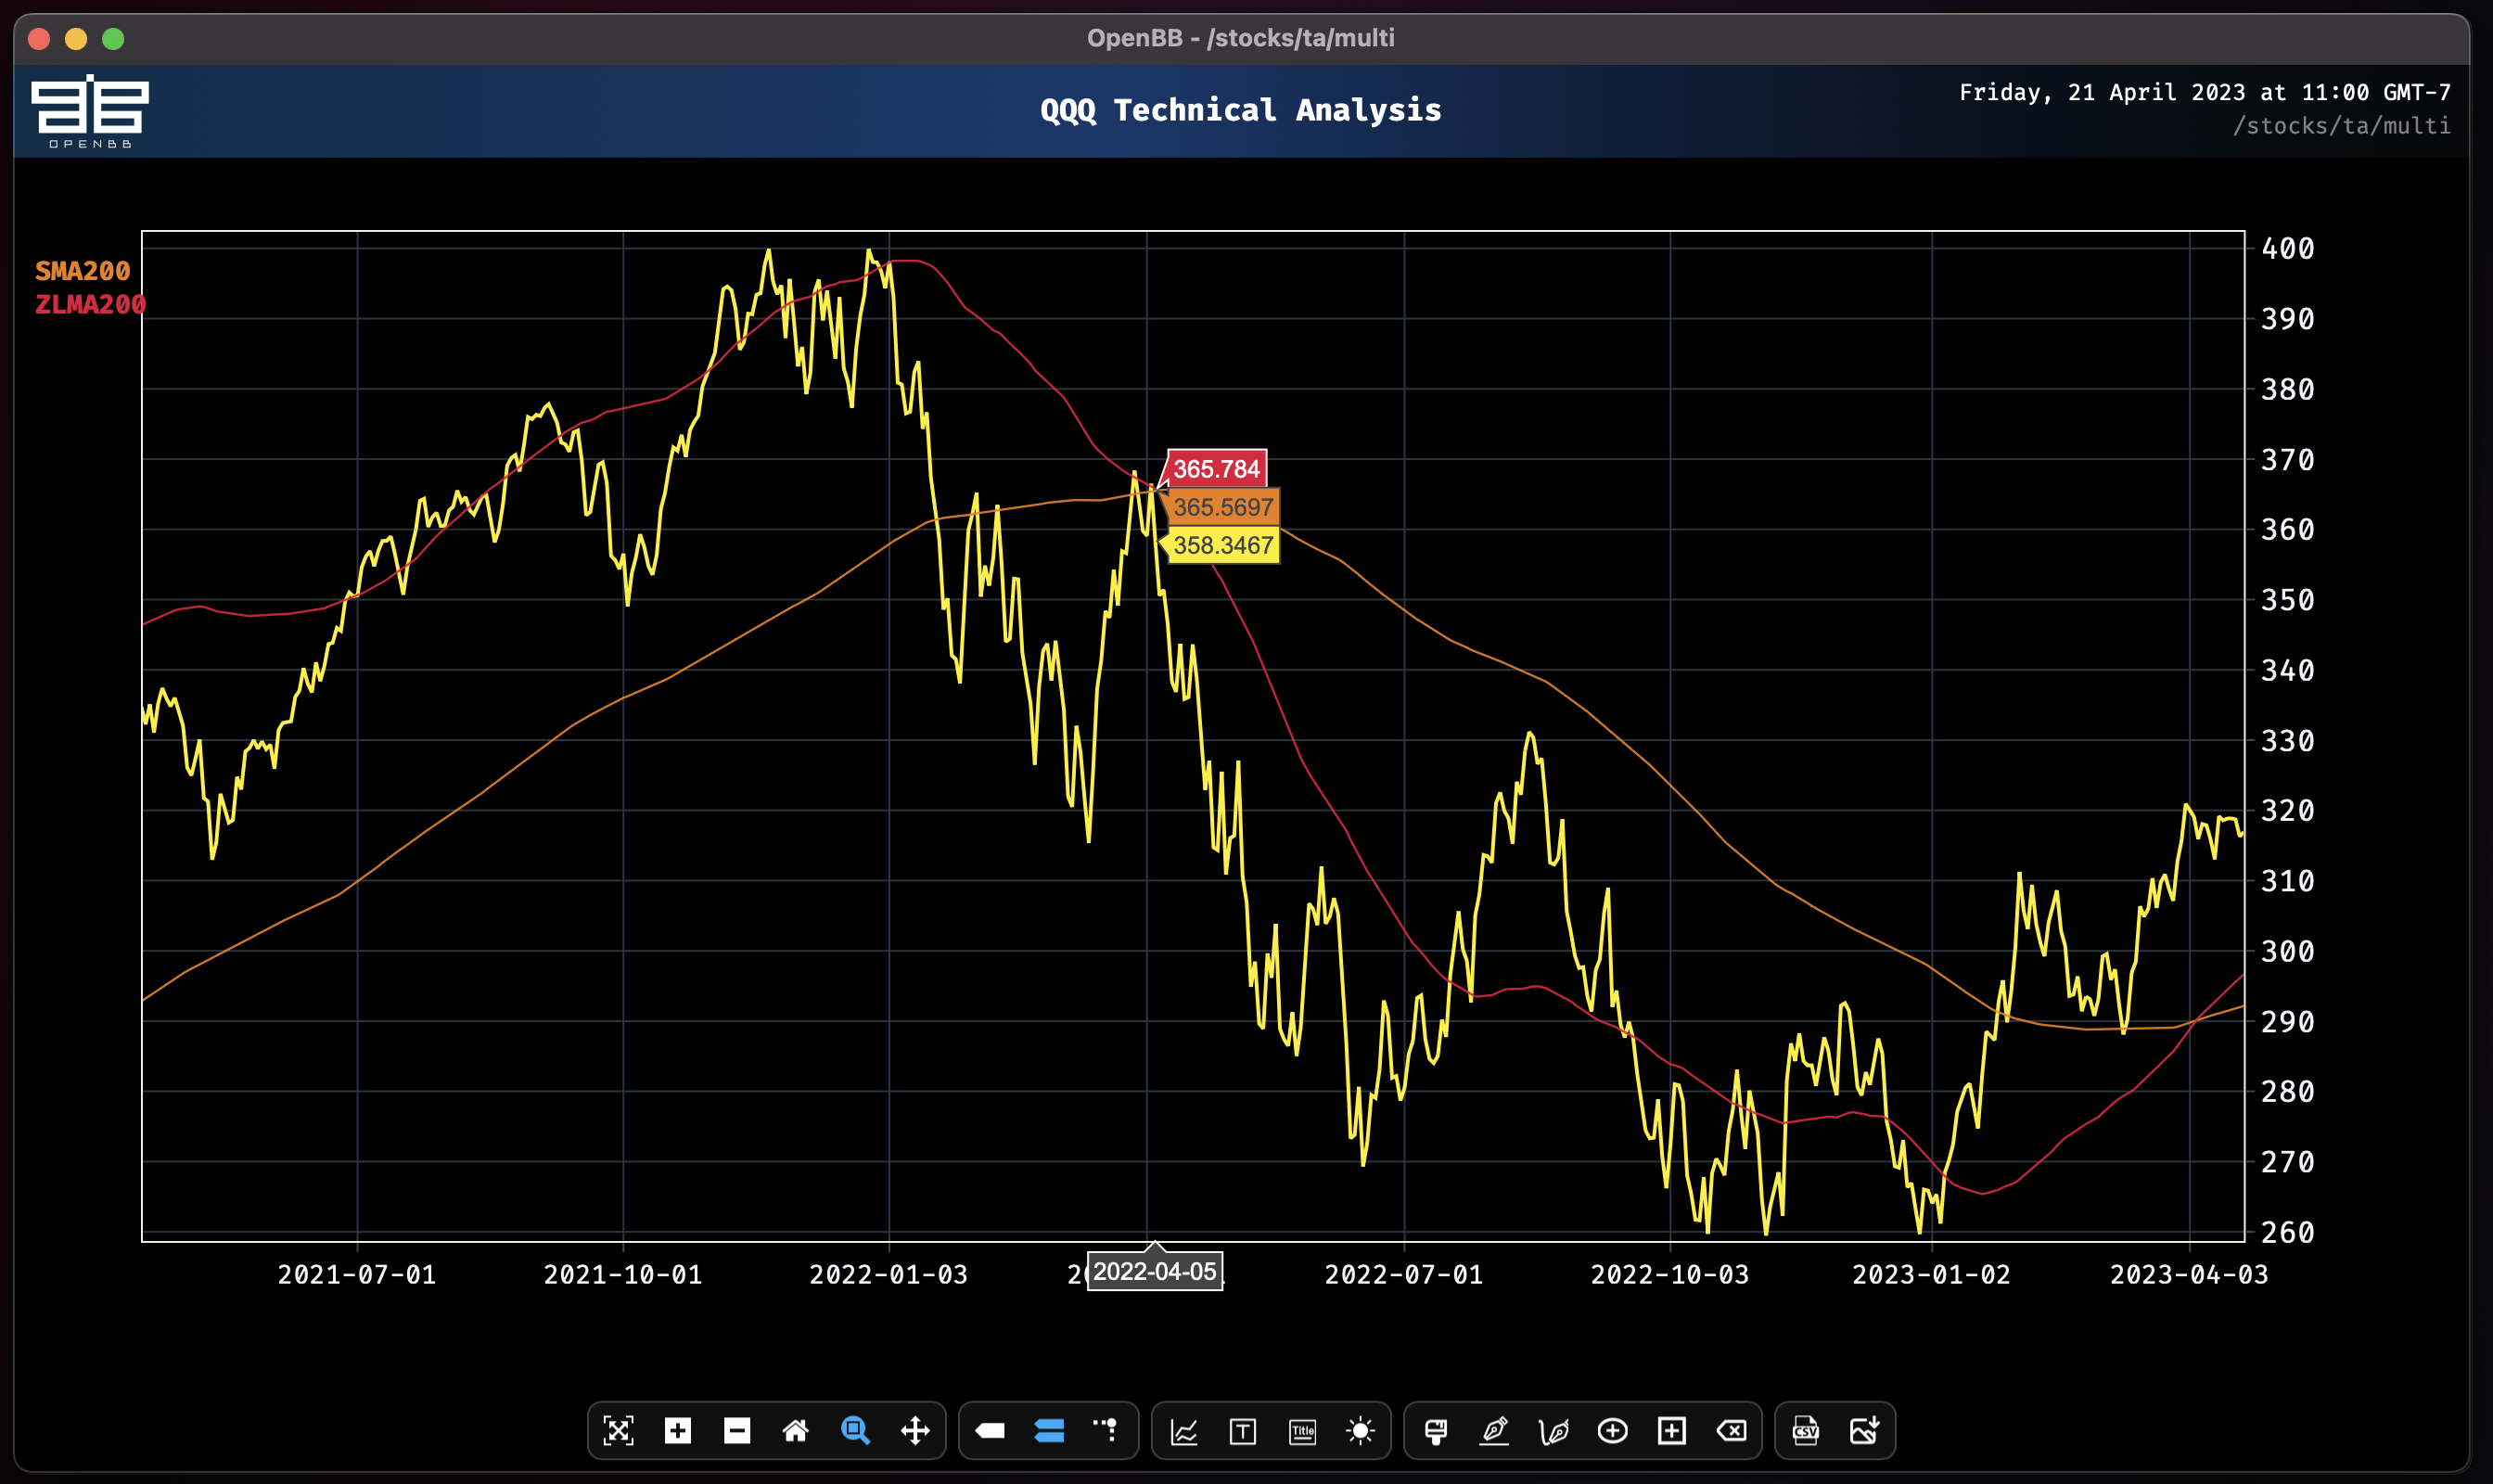Click the 2023-04-03 x-axis label
The image size is (2493, 1484).
[x=2189, y=1275]
